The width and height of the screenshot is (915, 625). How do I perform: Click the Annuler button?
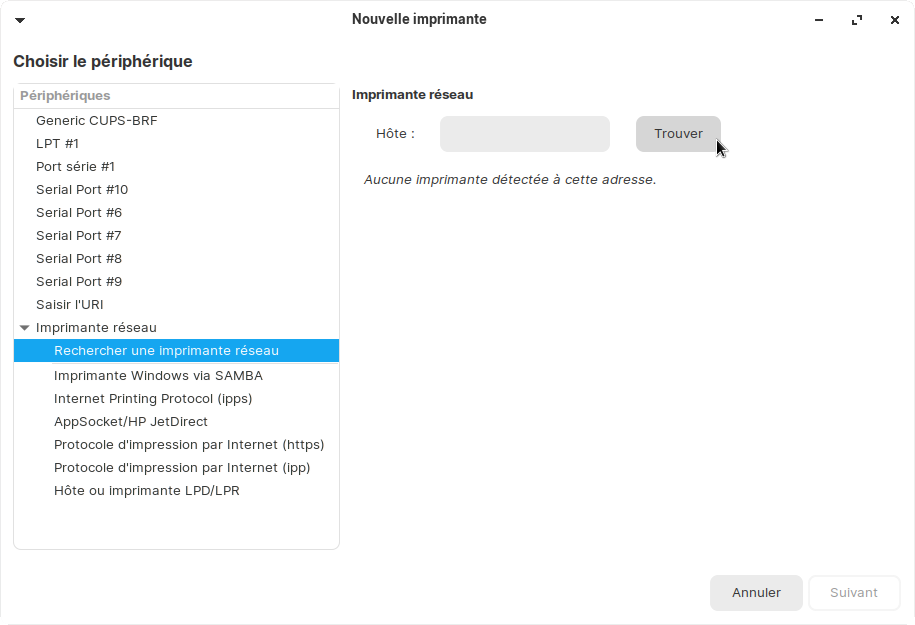pyautogui.click(x=756, y=593)
